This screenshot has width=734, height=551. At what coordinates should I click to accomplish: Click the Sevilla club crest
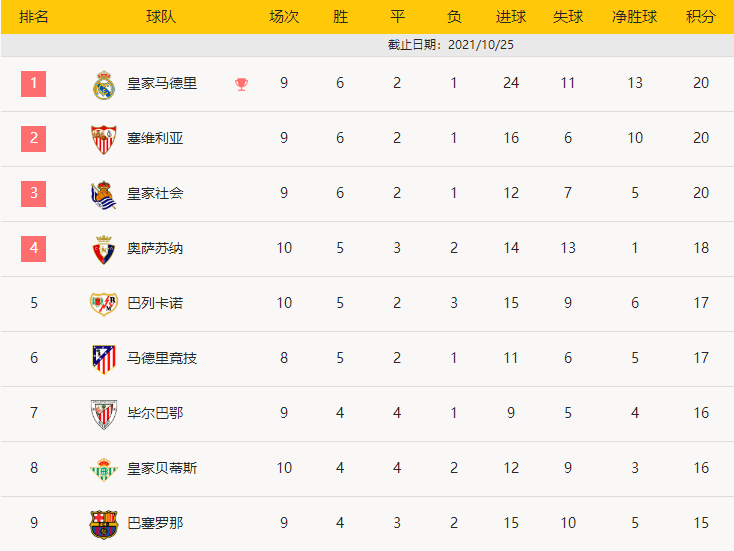click(104, 139)
